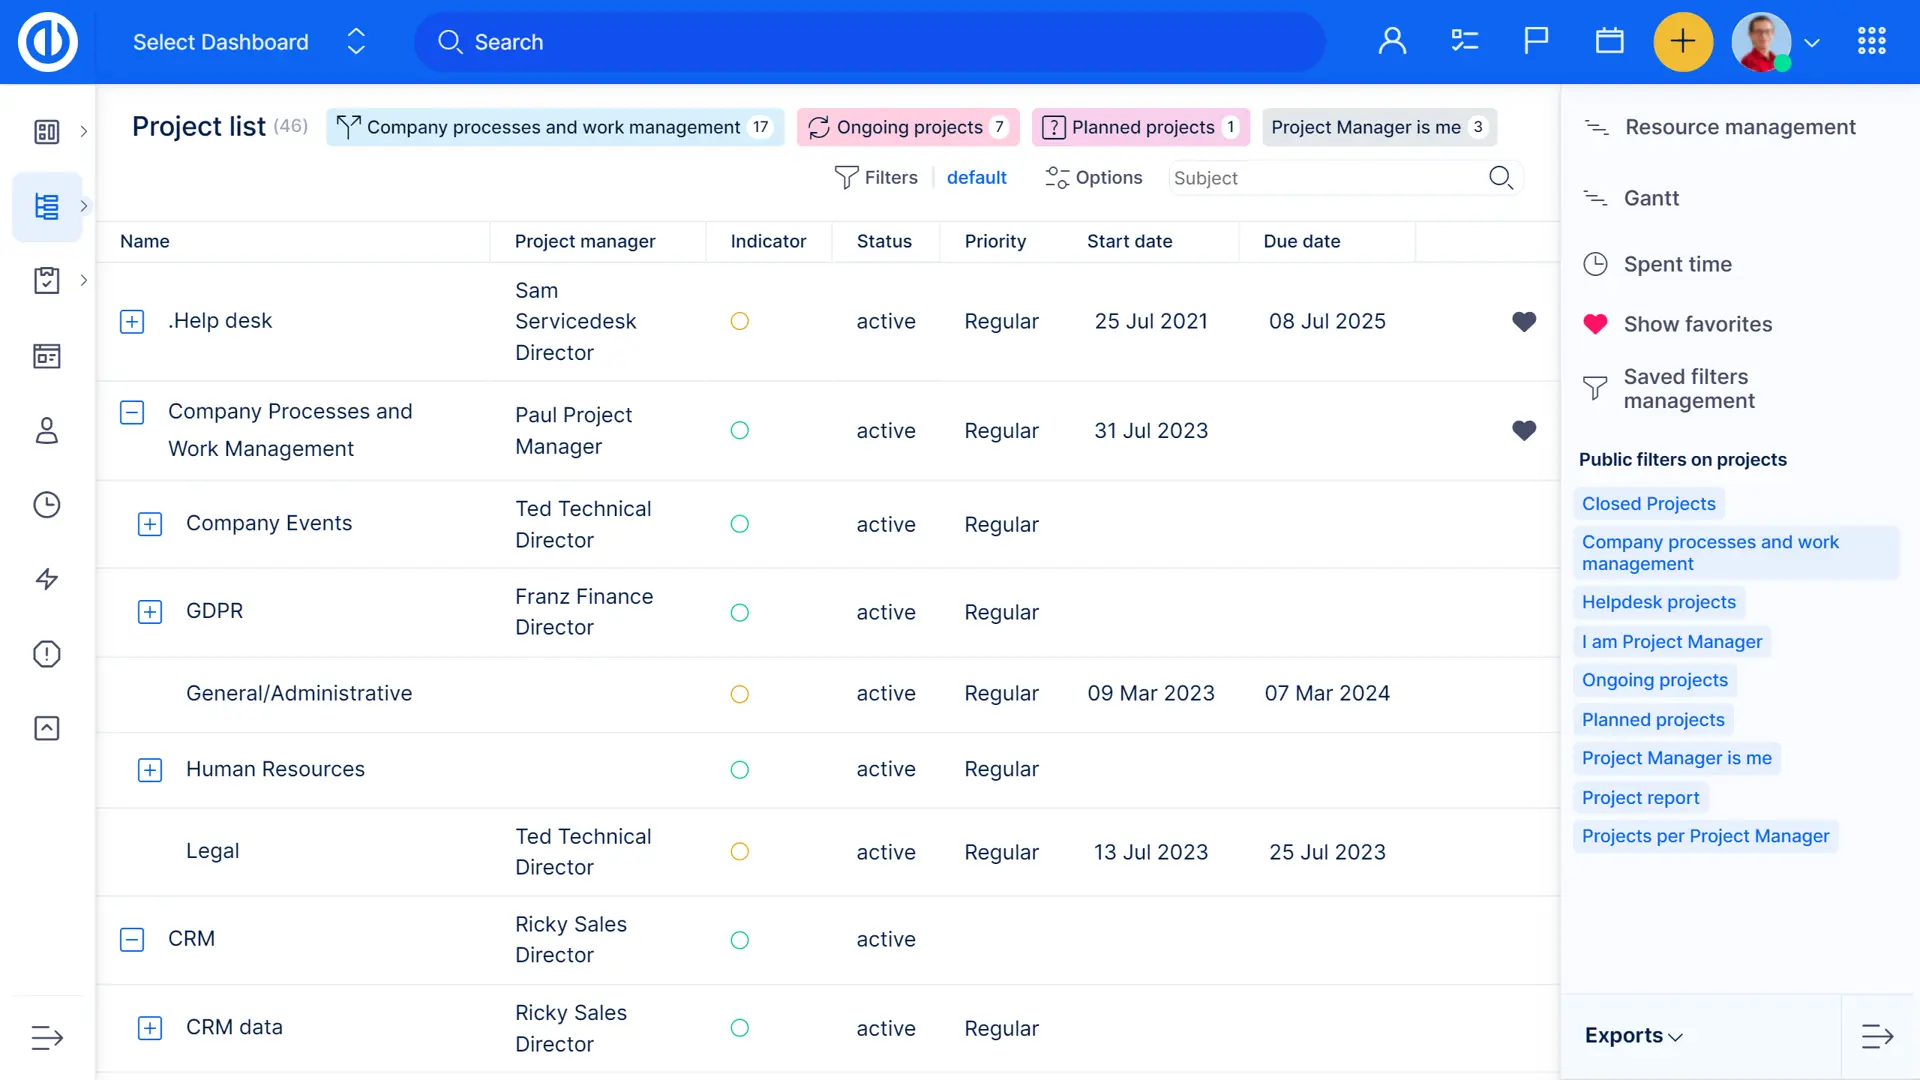
Task: Click the yellow plus create button
Action: pos(1683,42)
